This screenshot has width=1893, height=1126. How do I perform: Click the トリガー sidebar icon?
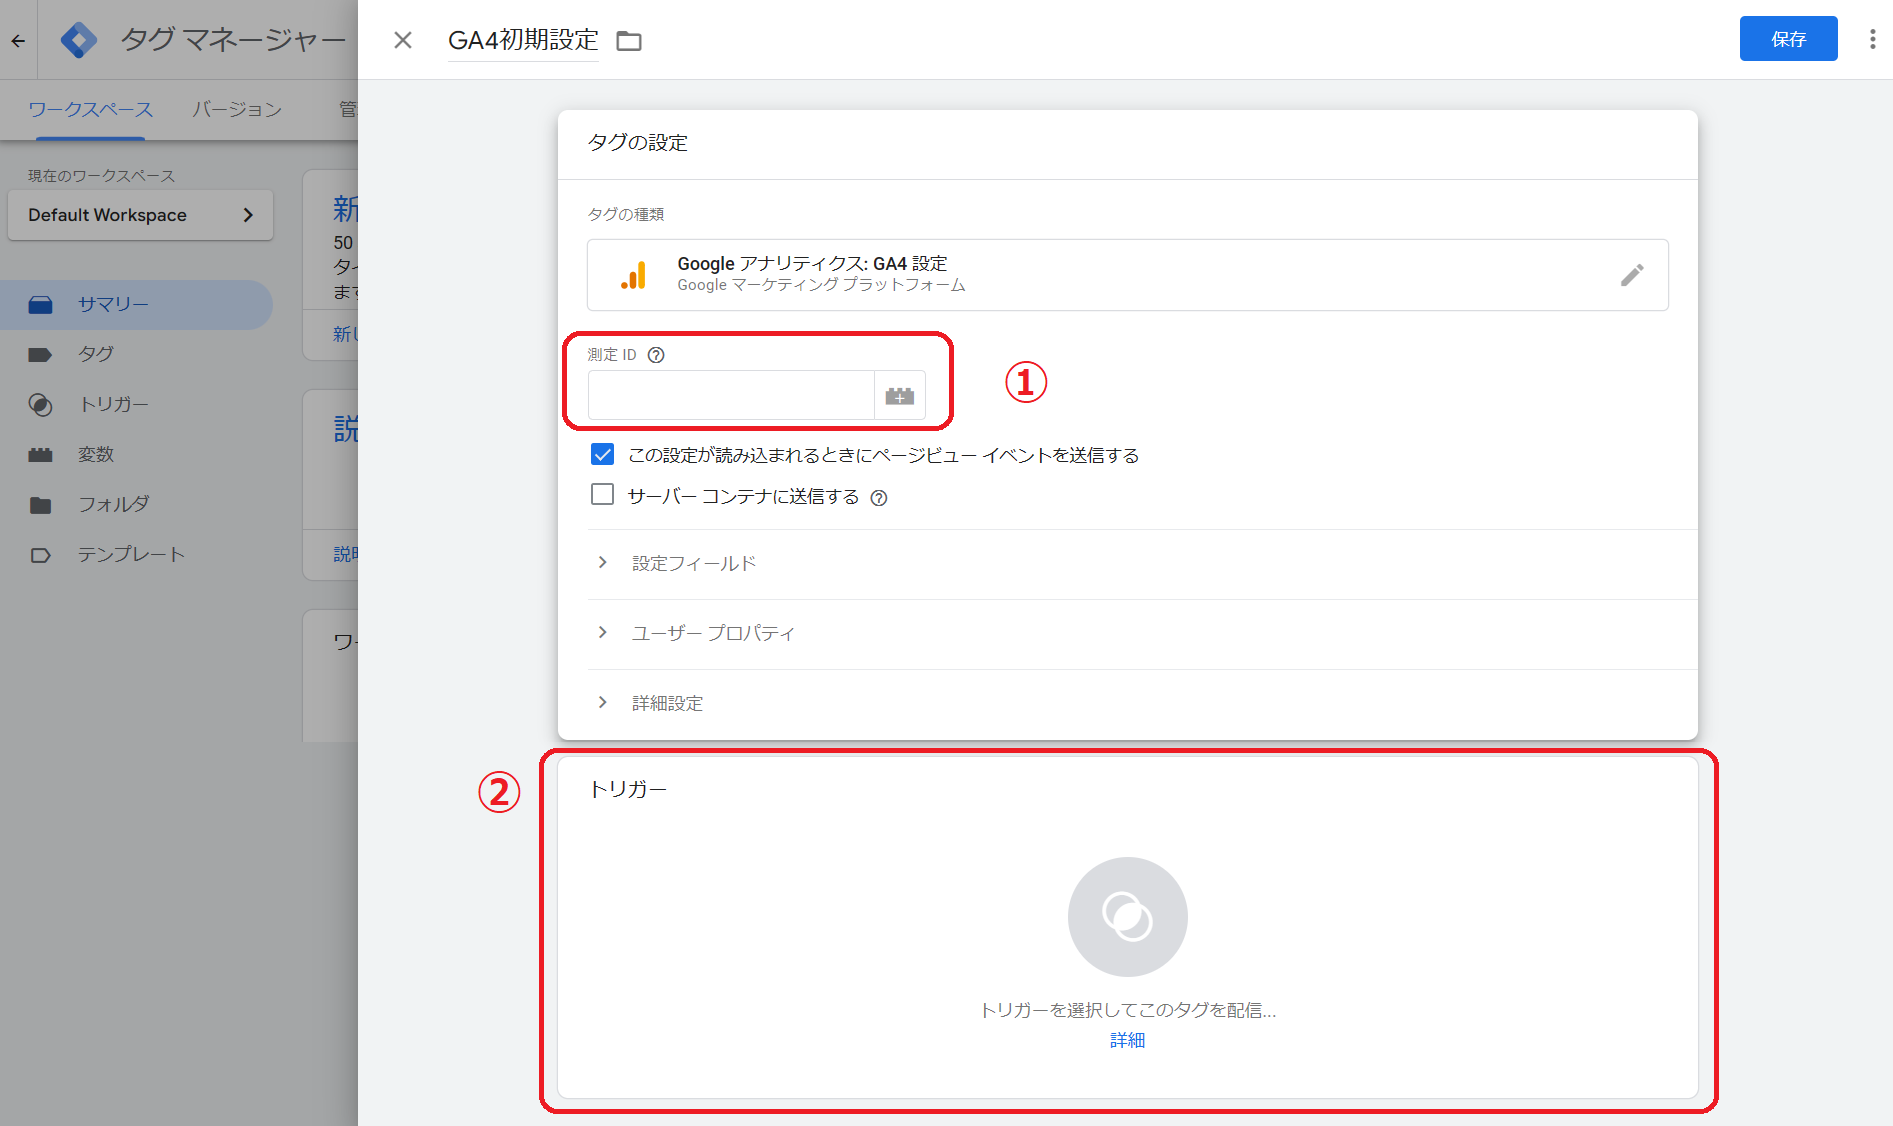(x=40, y=405)
